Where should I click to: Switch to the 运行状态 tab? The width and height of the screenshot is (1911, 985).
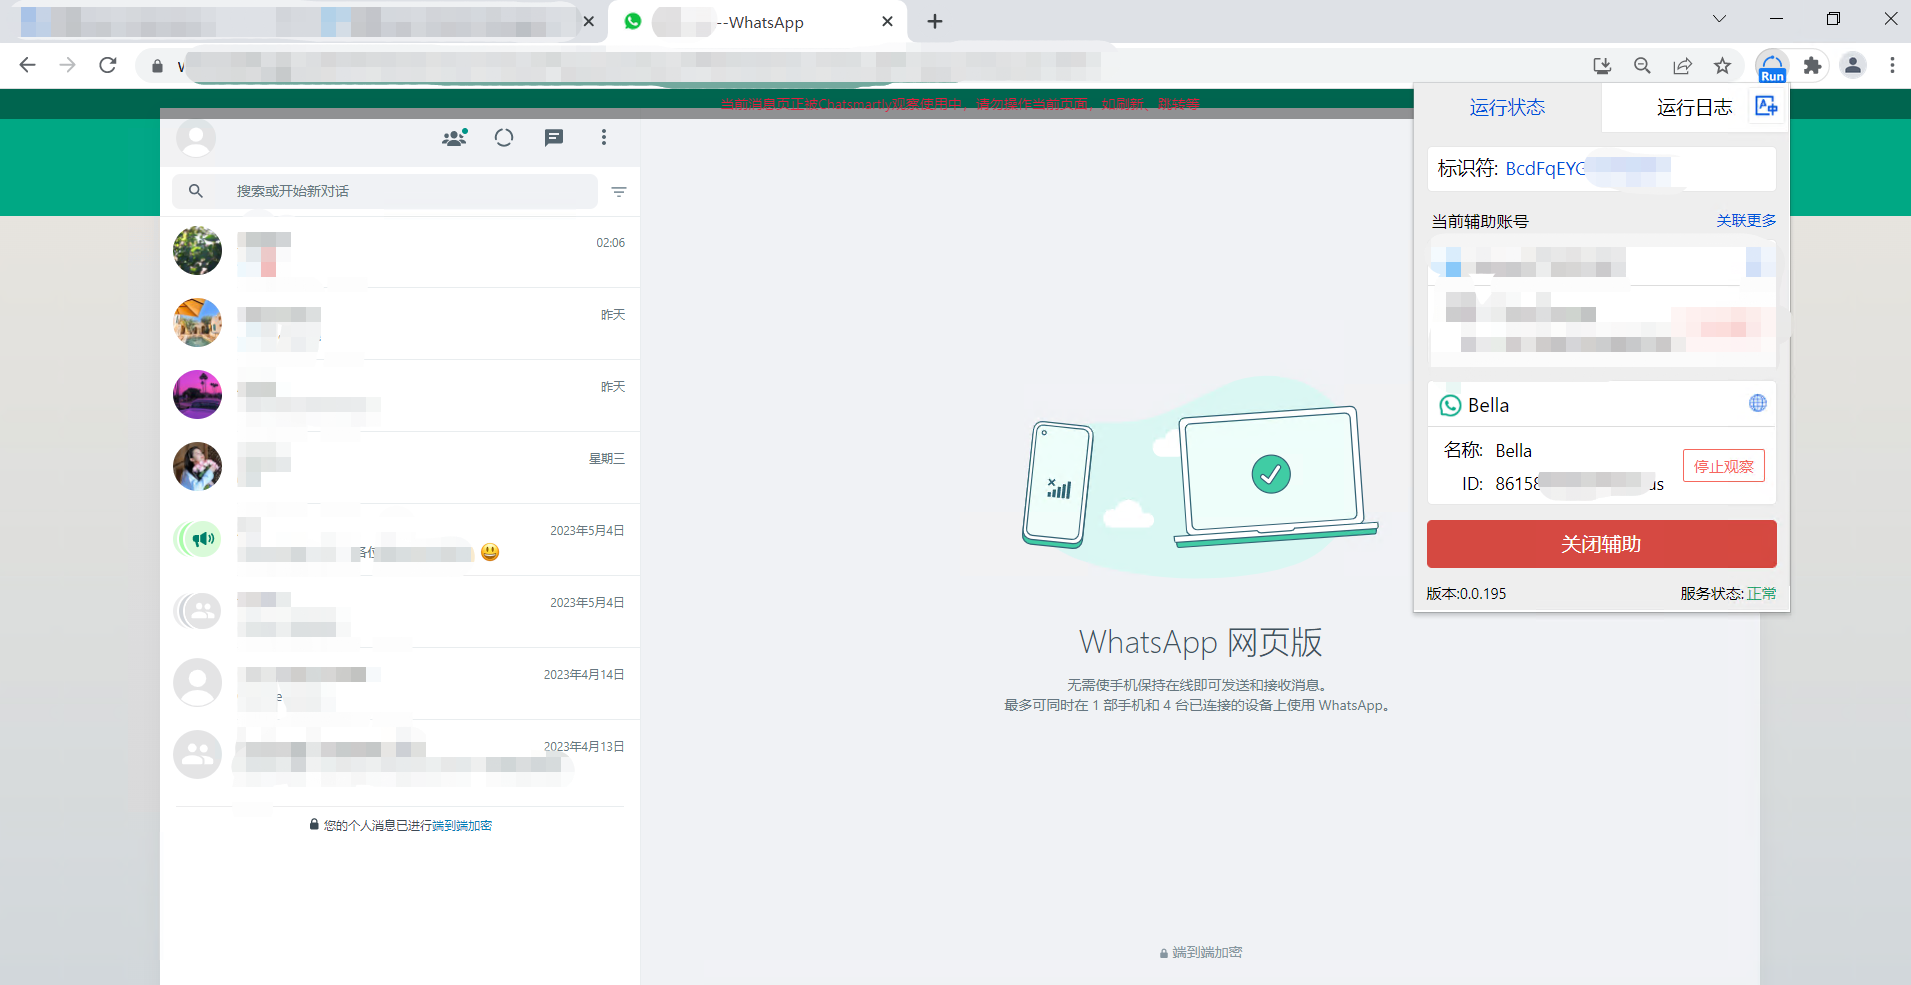(1507, 107)
